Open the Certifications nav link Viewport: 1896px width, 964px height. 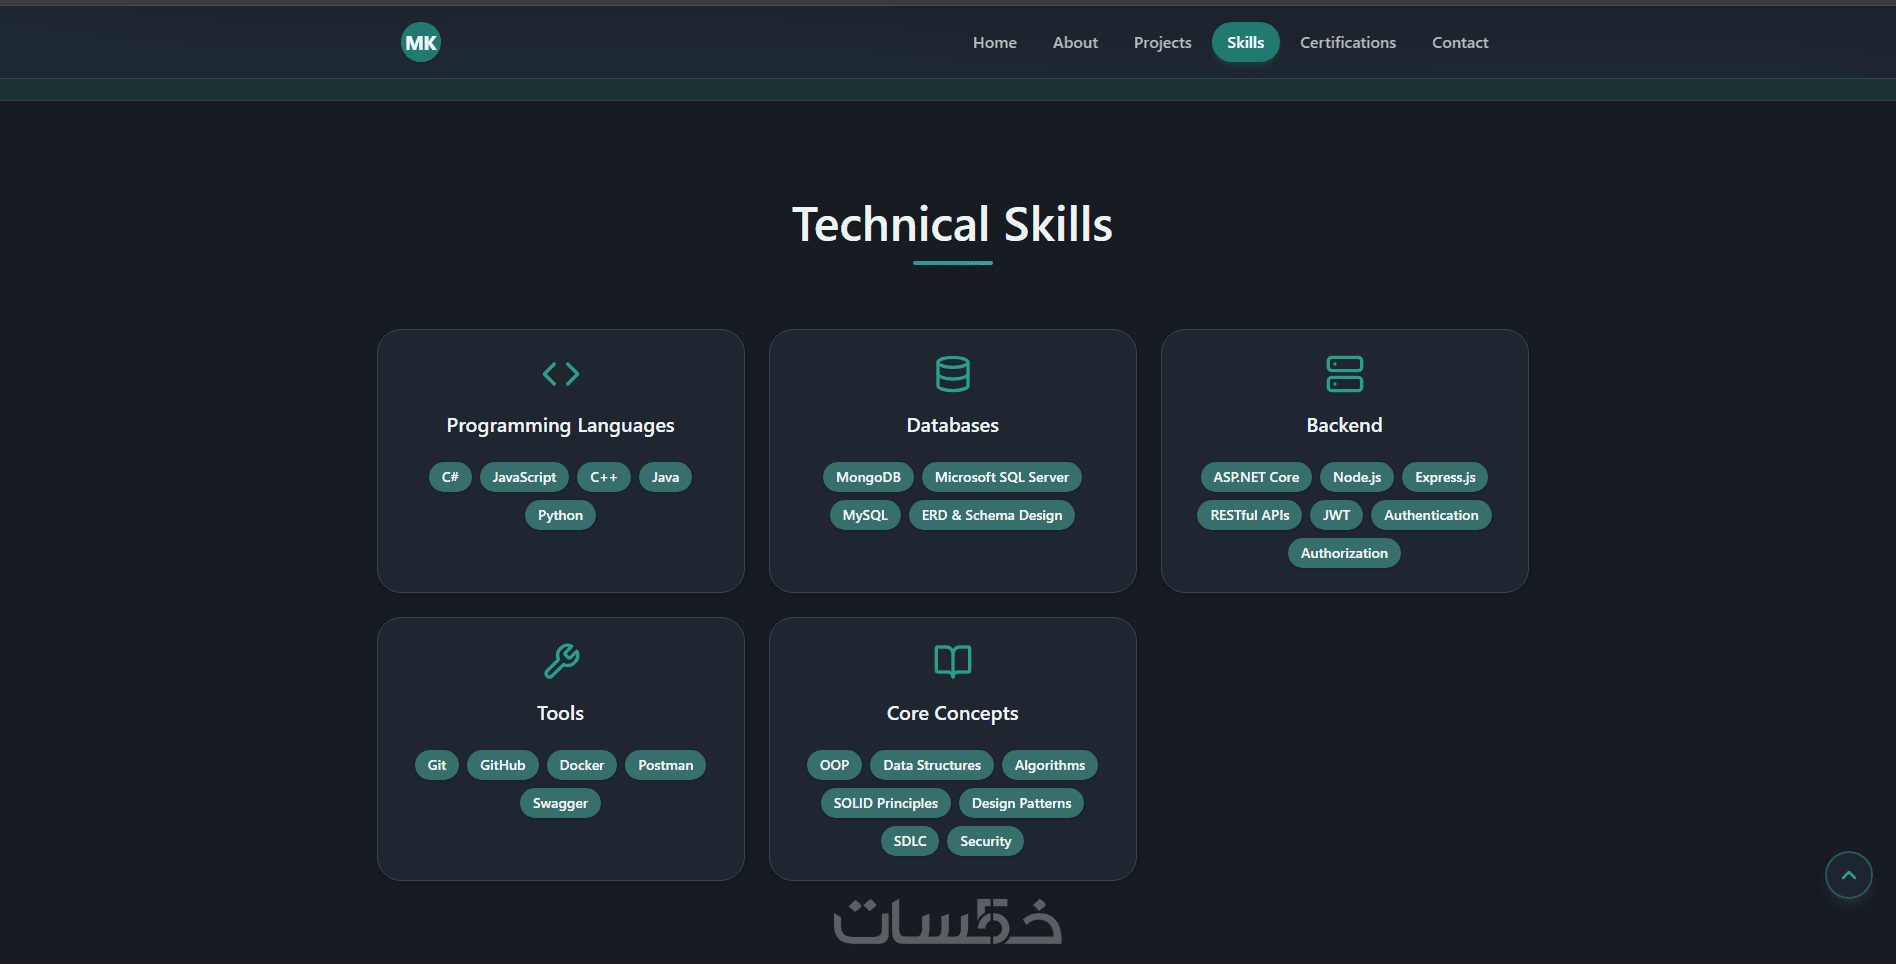[x=1348, y=42]
